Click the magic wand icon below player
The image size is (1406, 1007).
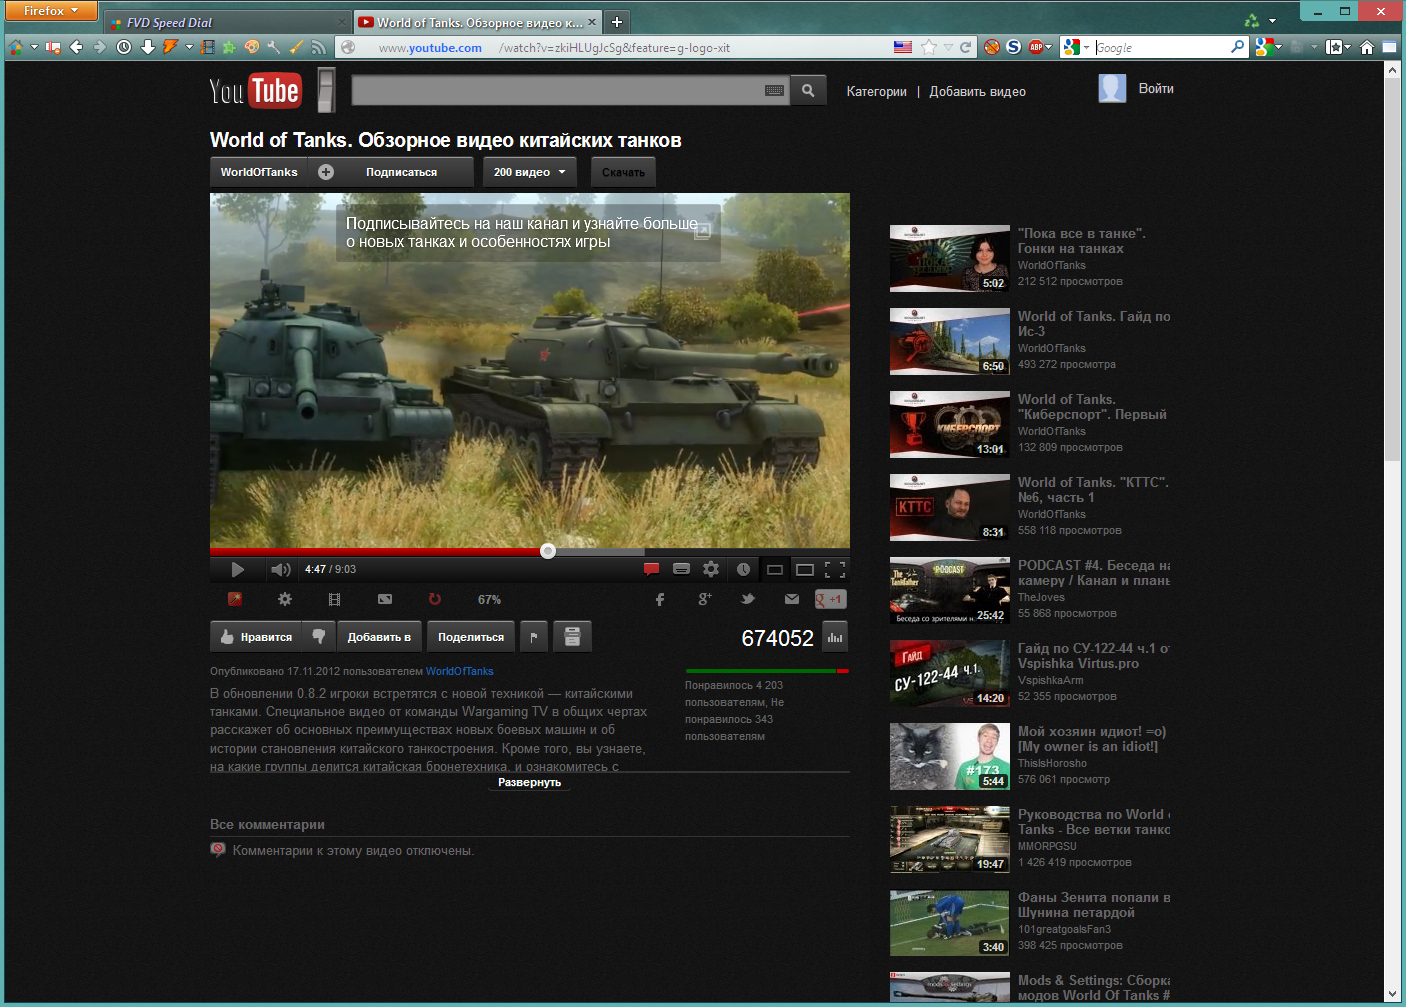coord(235,599)
